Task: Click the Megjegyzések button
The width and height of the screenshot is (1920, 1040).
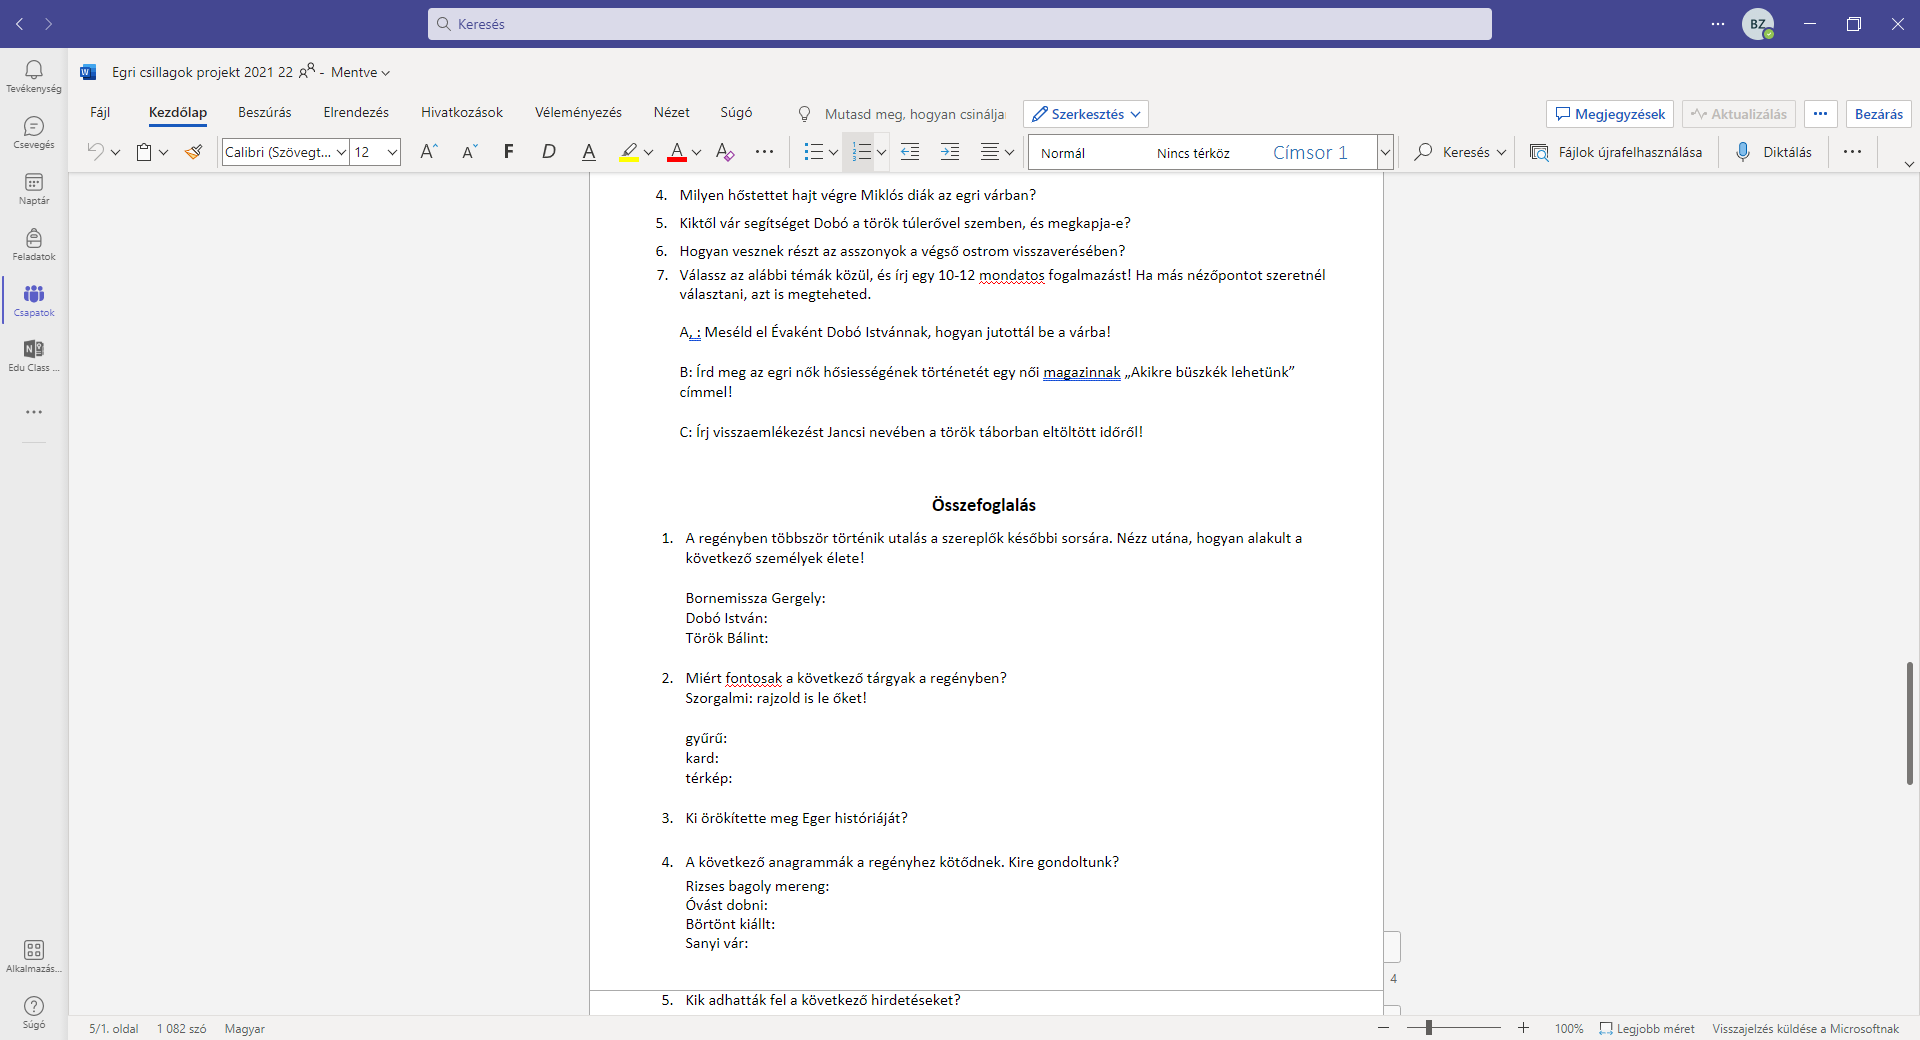Action: pos(1610,114)
